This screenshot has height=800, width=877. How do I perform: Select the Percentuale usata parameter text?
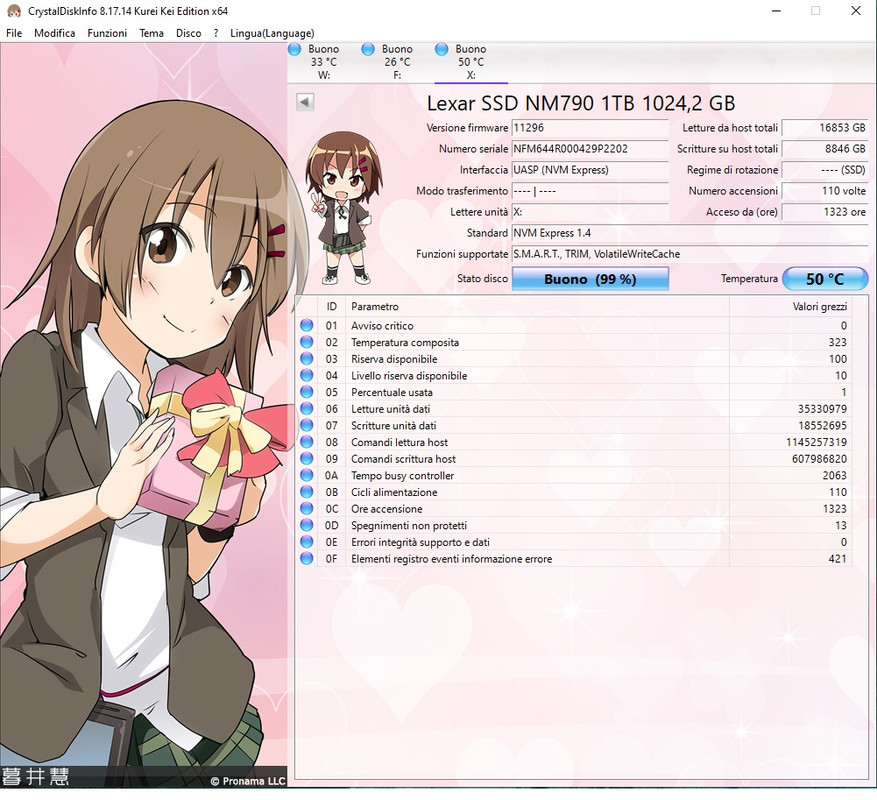pos(392,392)
